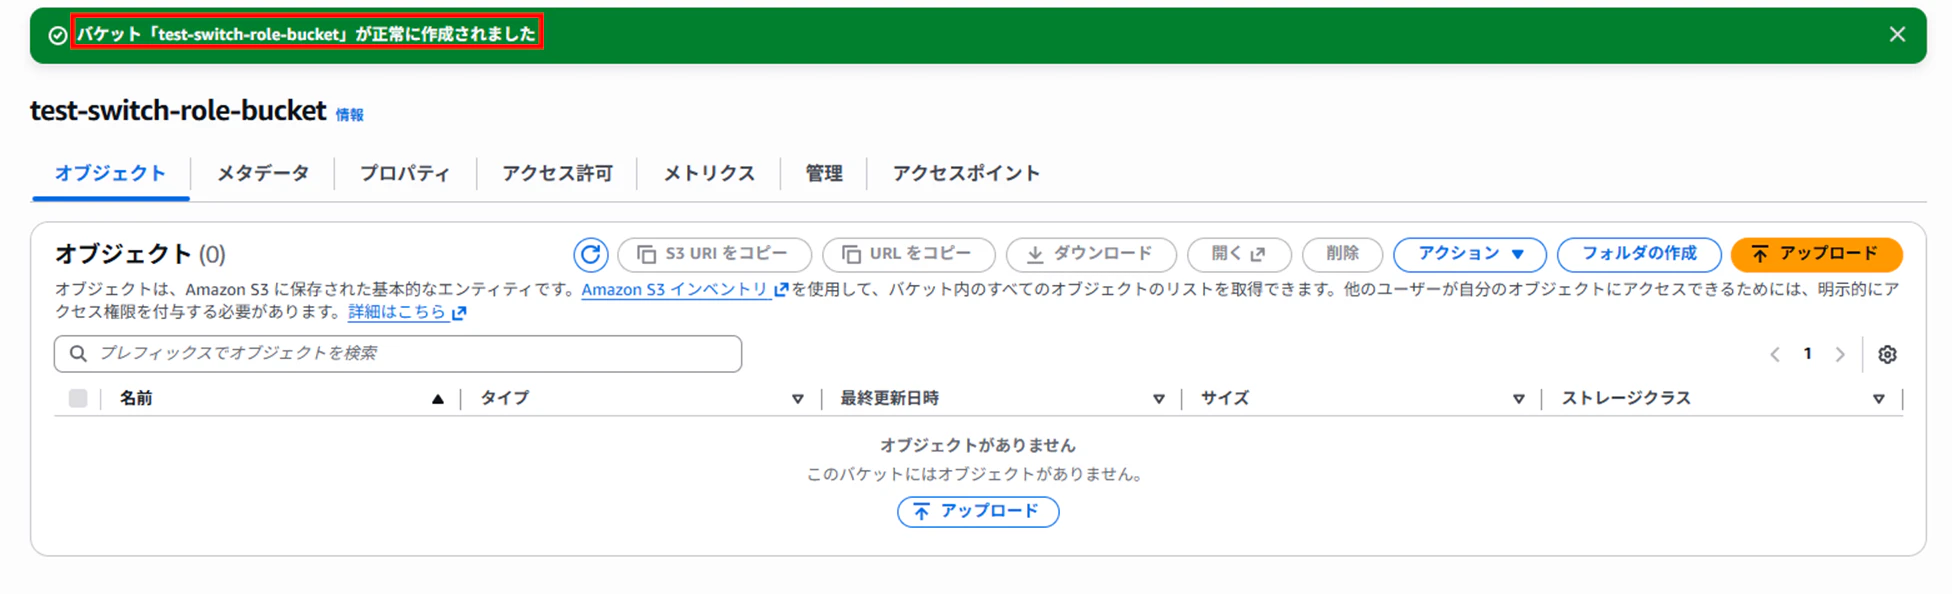Click the タイプ column header text
The height and width of the screenshot is (594, 1952).
[504, 399]
